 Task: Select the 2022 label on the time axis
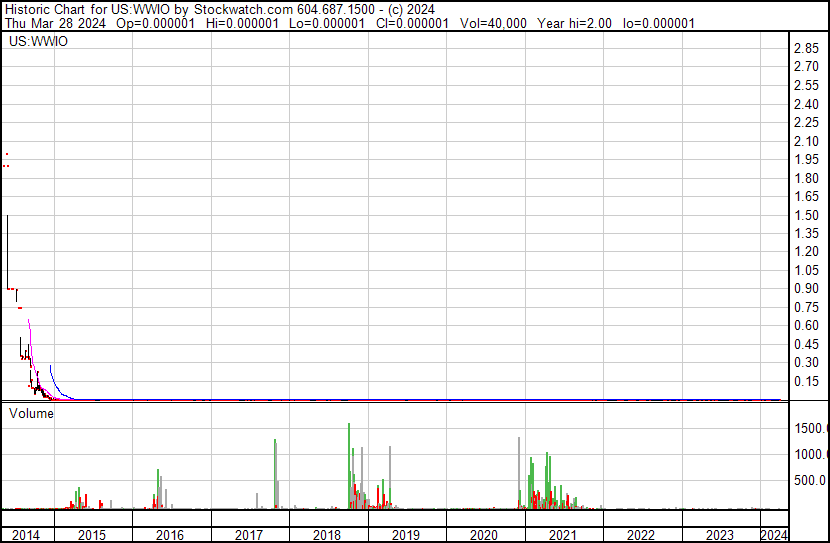tap(641, 535)
